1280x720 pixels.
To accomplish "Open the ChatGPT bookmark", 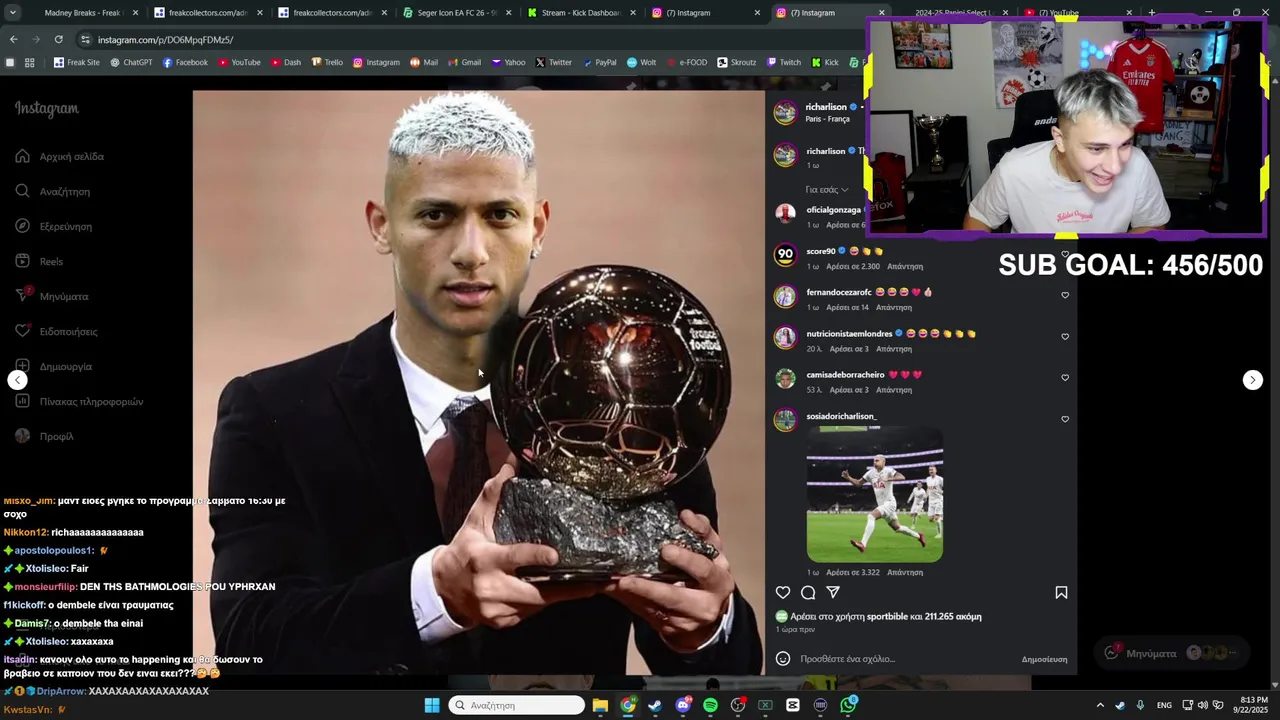I will tap(131, 62).
